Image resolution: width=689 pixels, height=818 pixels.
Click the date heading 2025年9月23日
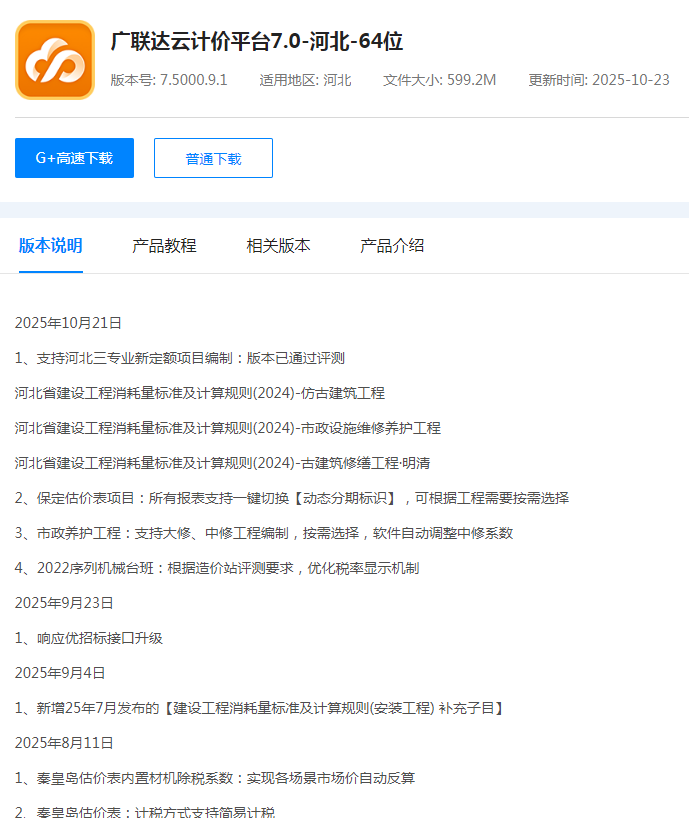[x=64, y=603]
